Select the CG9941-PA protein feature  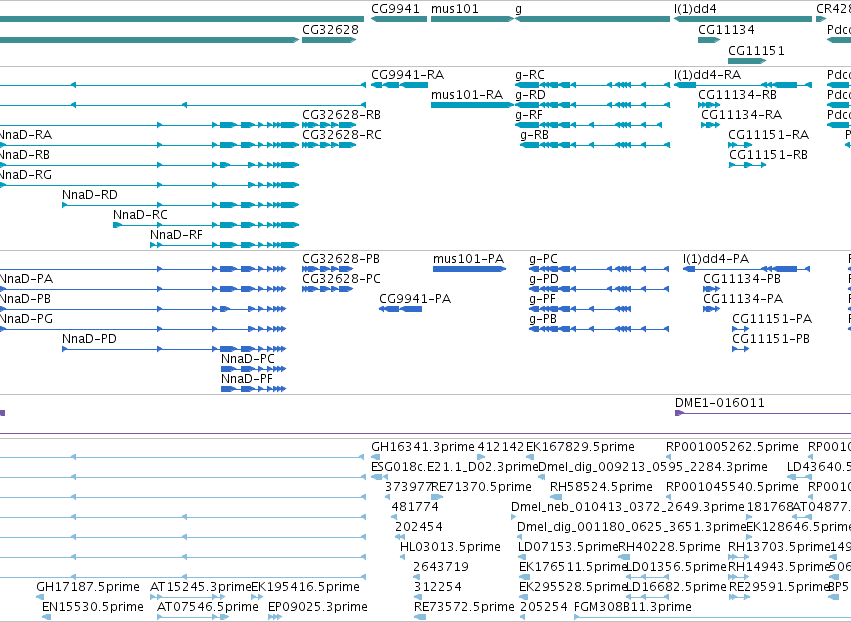pos(401,309)
